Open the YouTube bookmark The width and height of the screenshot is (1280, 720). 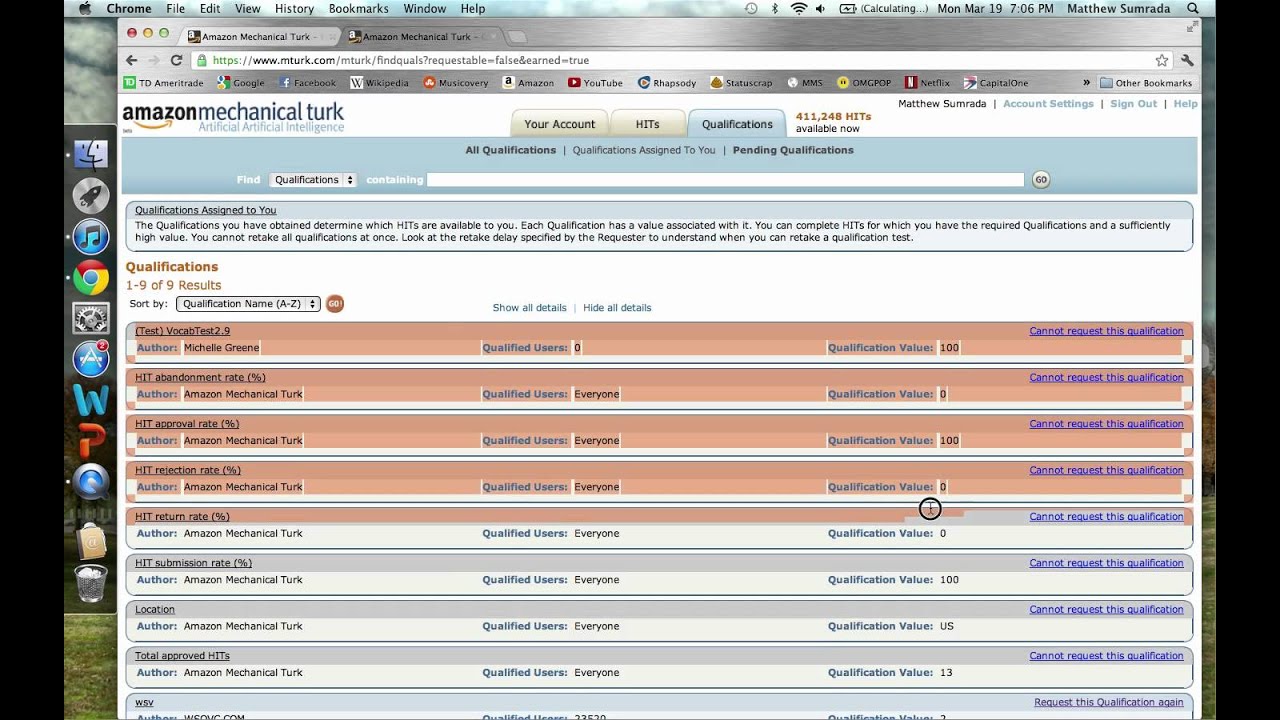(595, 83)
